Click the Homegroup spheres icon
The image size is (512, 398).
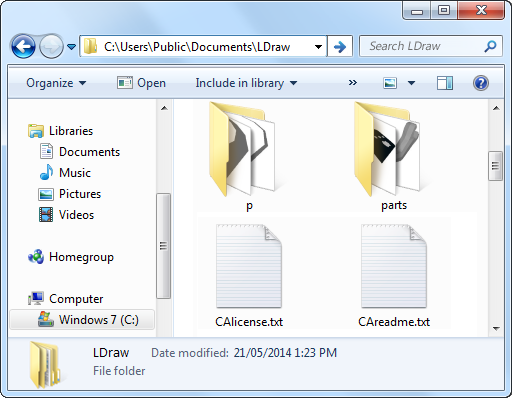(36, 257)
